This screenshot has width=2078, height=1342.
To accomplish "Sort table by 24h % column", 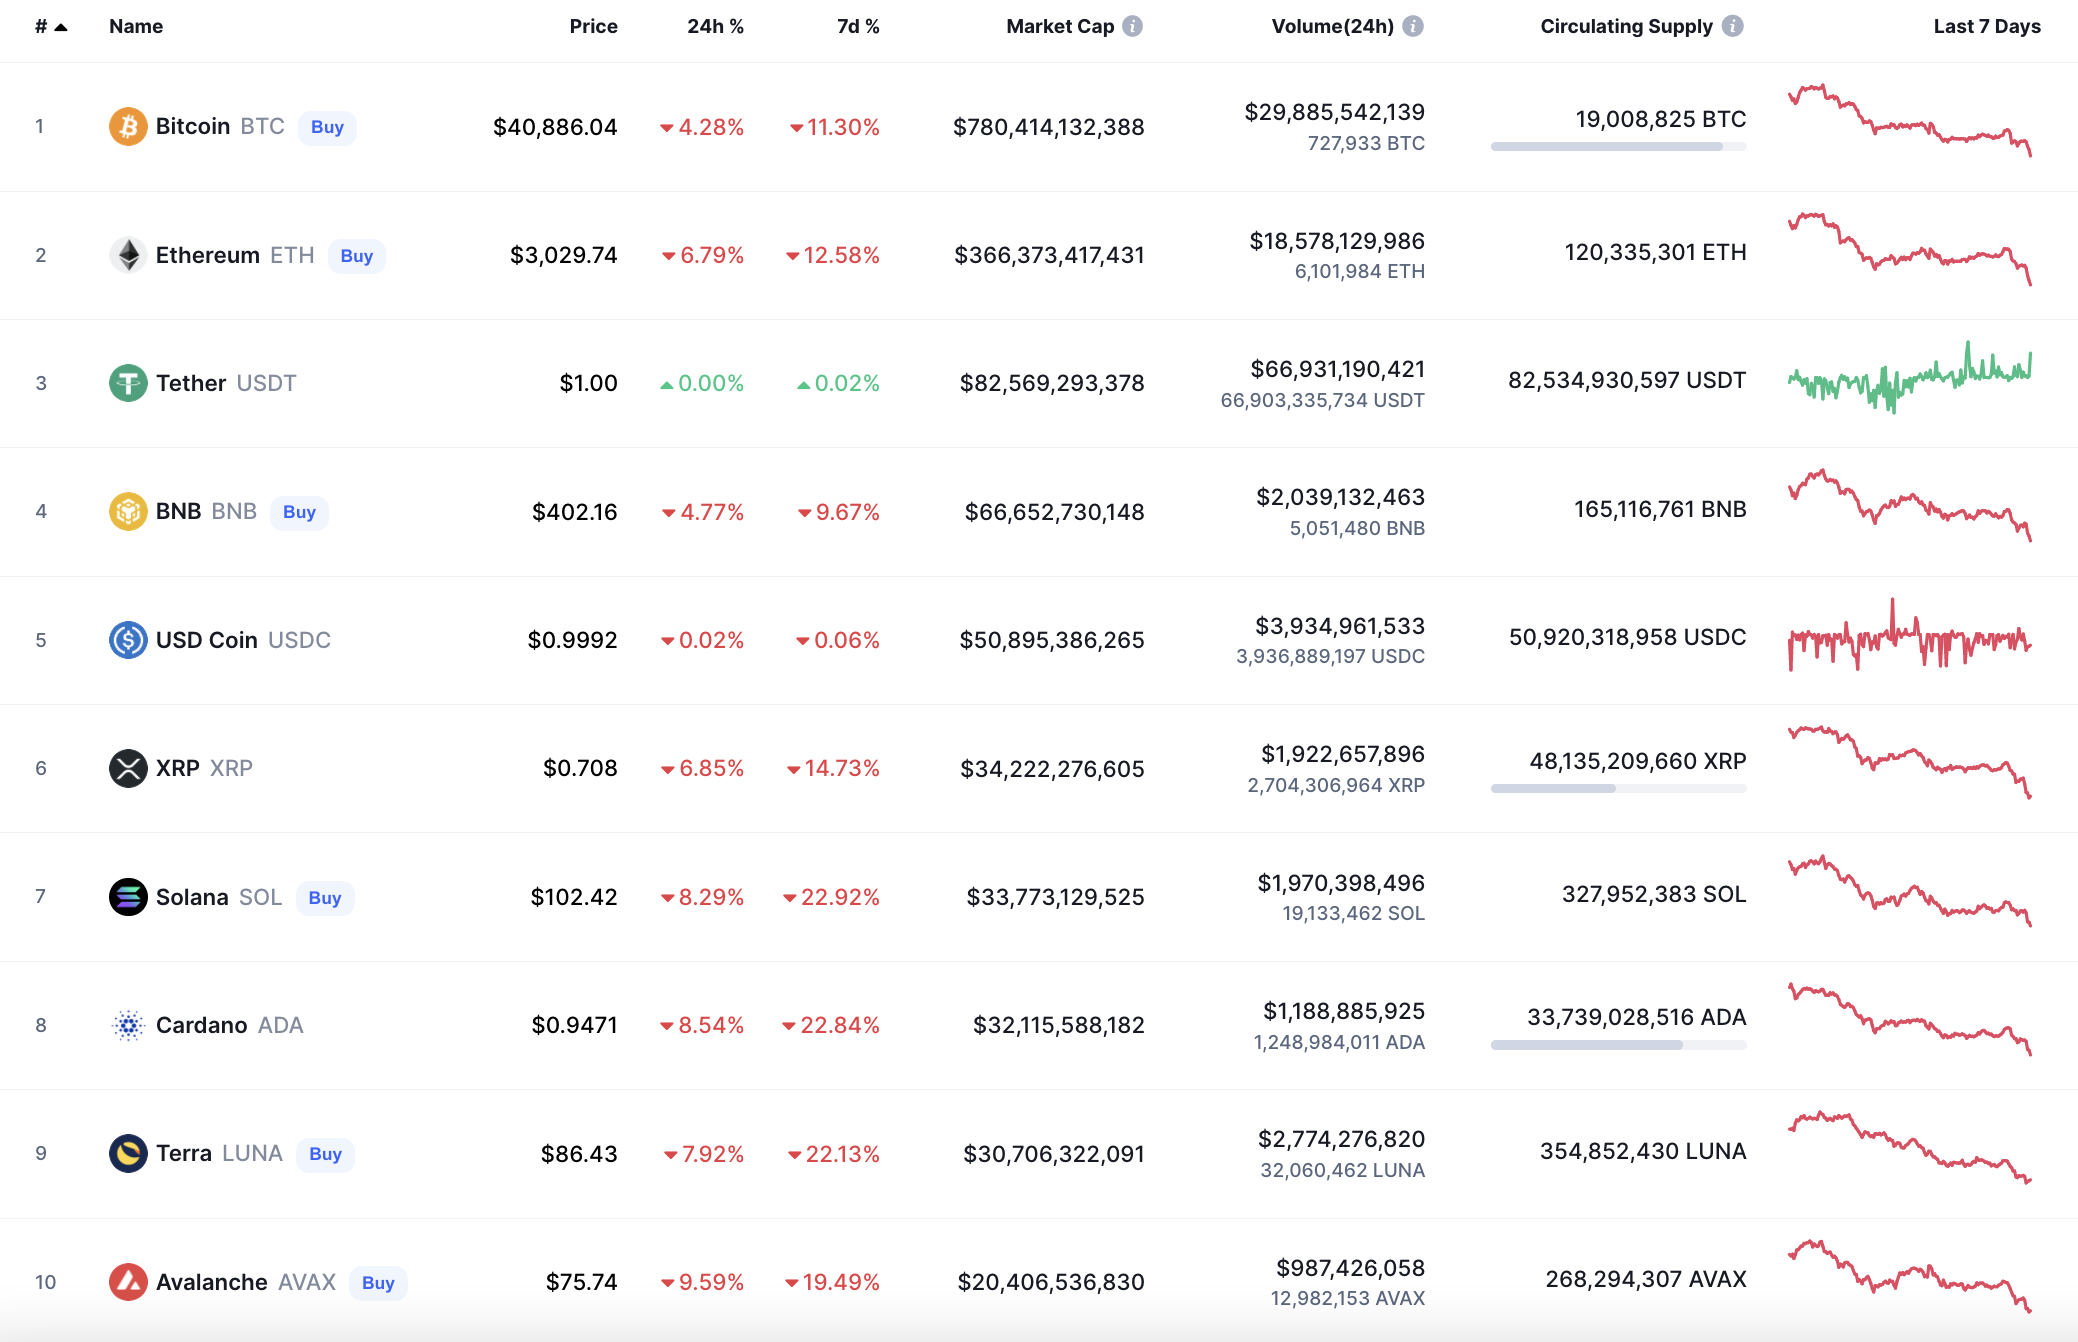I will (715, 26).
